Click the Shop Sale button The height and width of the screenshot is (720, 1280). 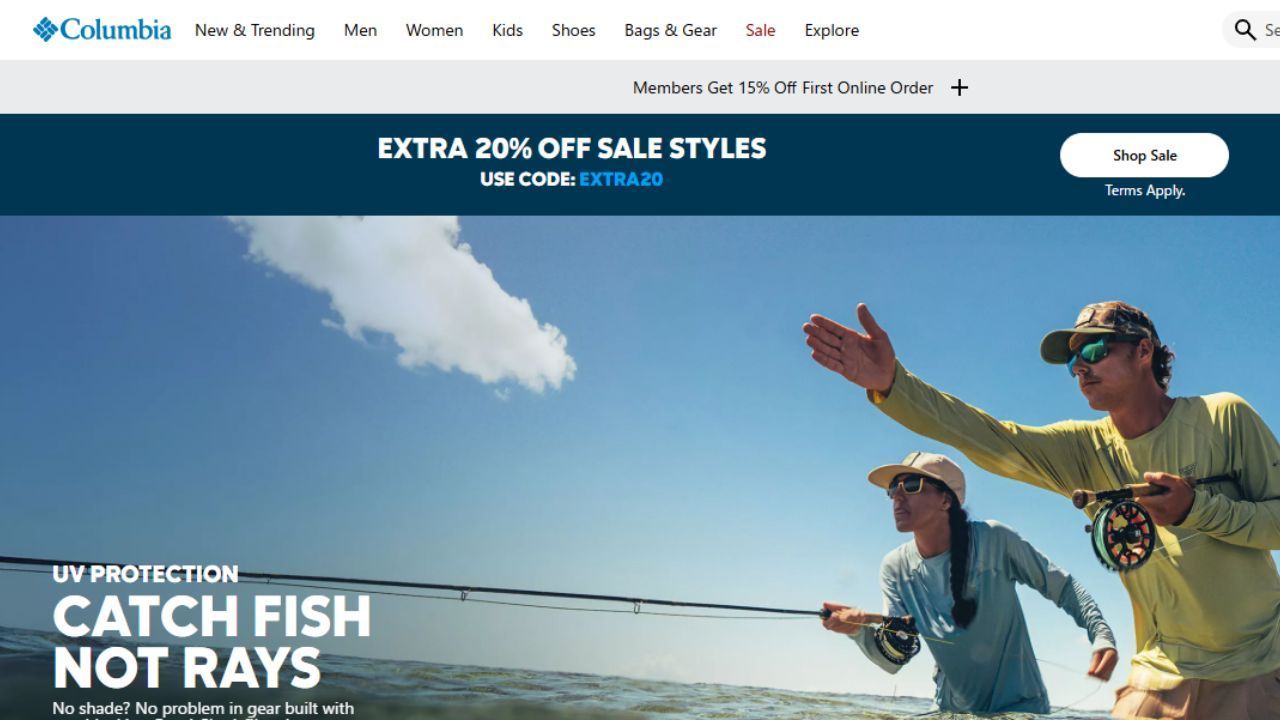[1144, 155]
